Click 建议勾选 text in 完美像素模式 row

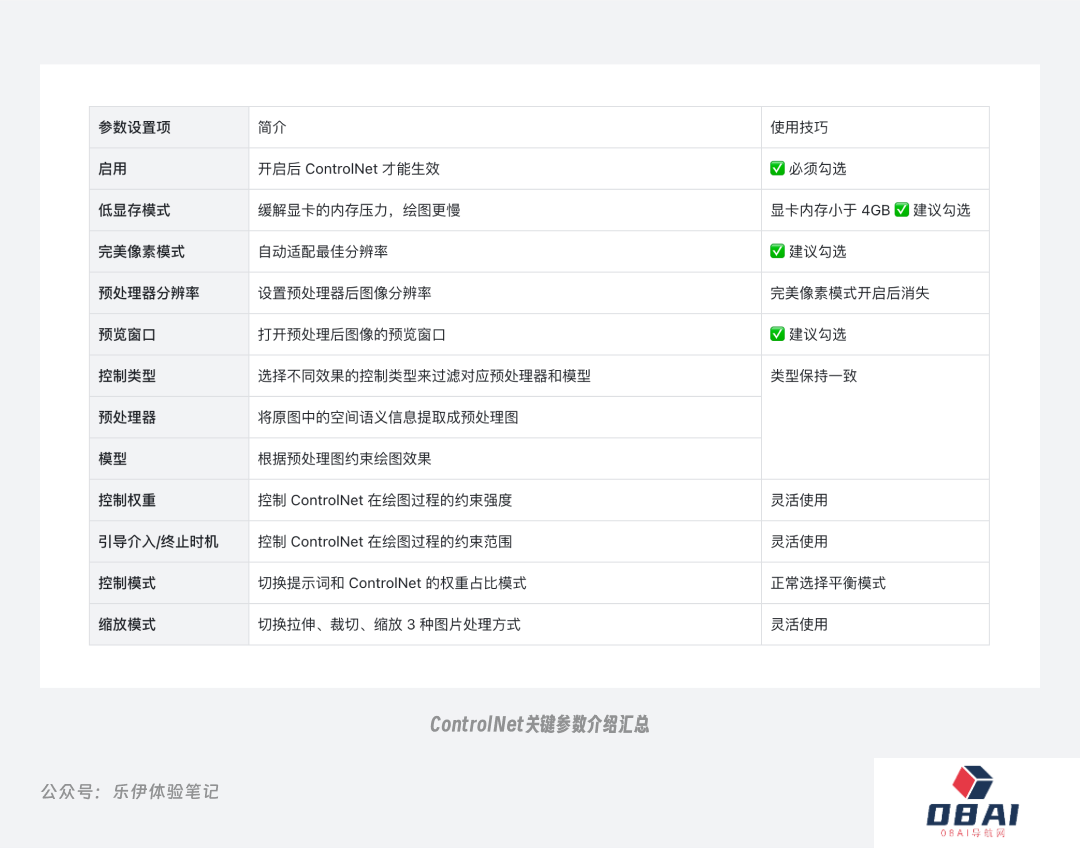(818, 251)
